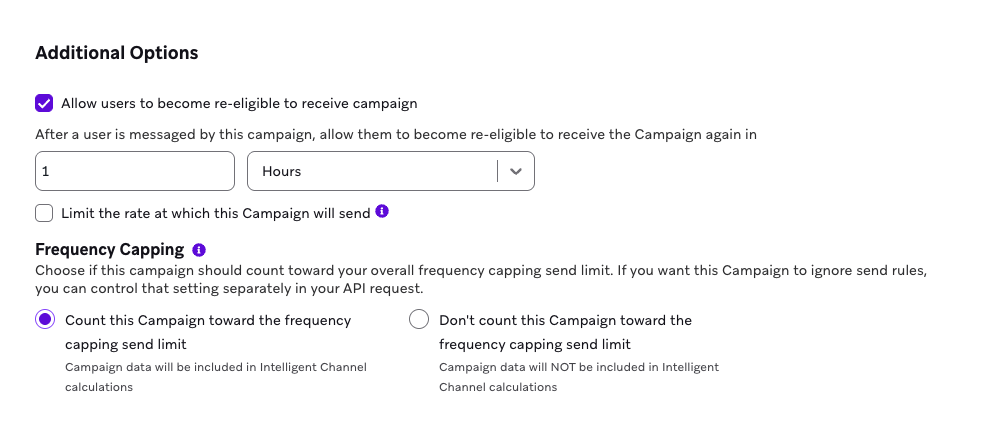Click 'Campaign data will NOT be included' description
The height and width of the screenshot is (422, 994).
(579, 367)
